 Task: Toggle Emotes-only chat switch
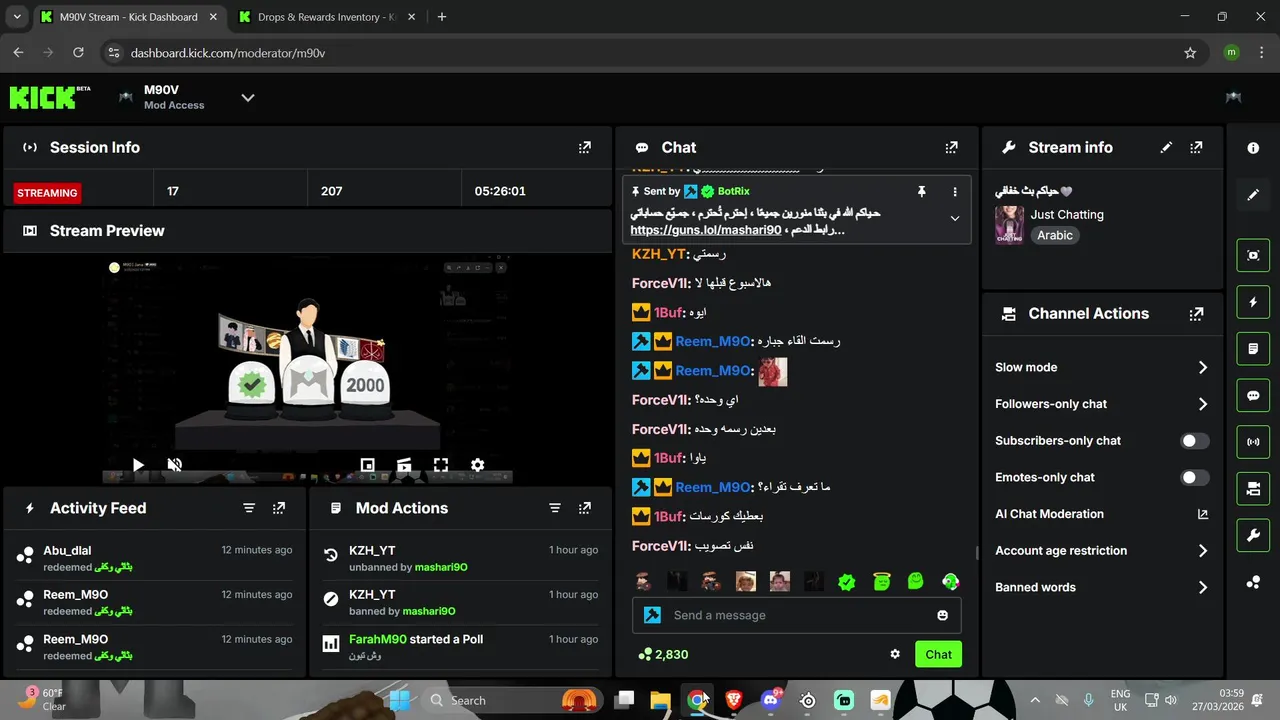pyautogui.click(x=1194, y=478)
